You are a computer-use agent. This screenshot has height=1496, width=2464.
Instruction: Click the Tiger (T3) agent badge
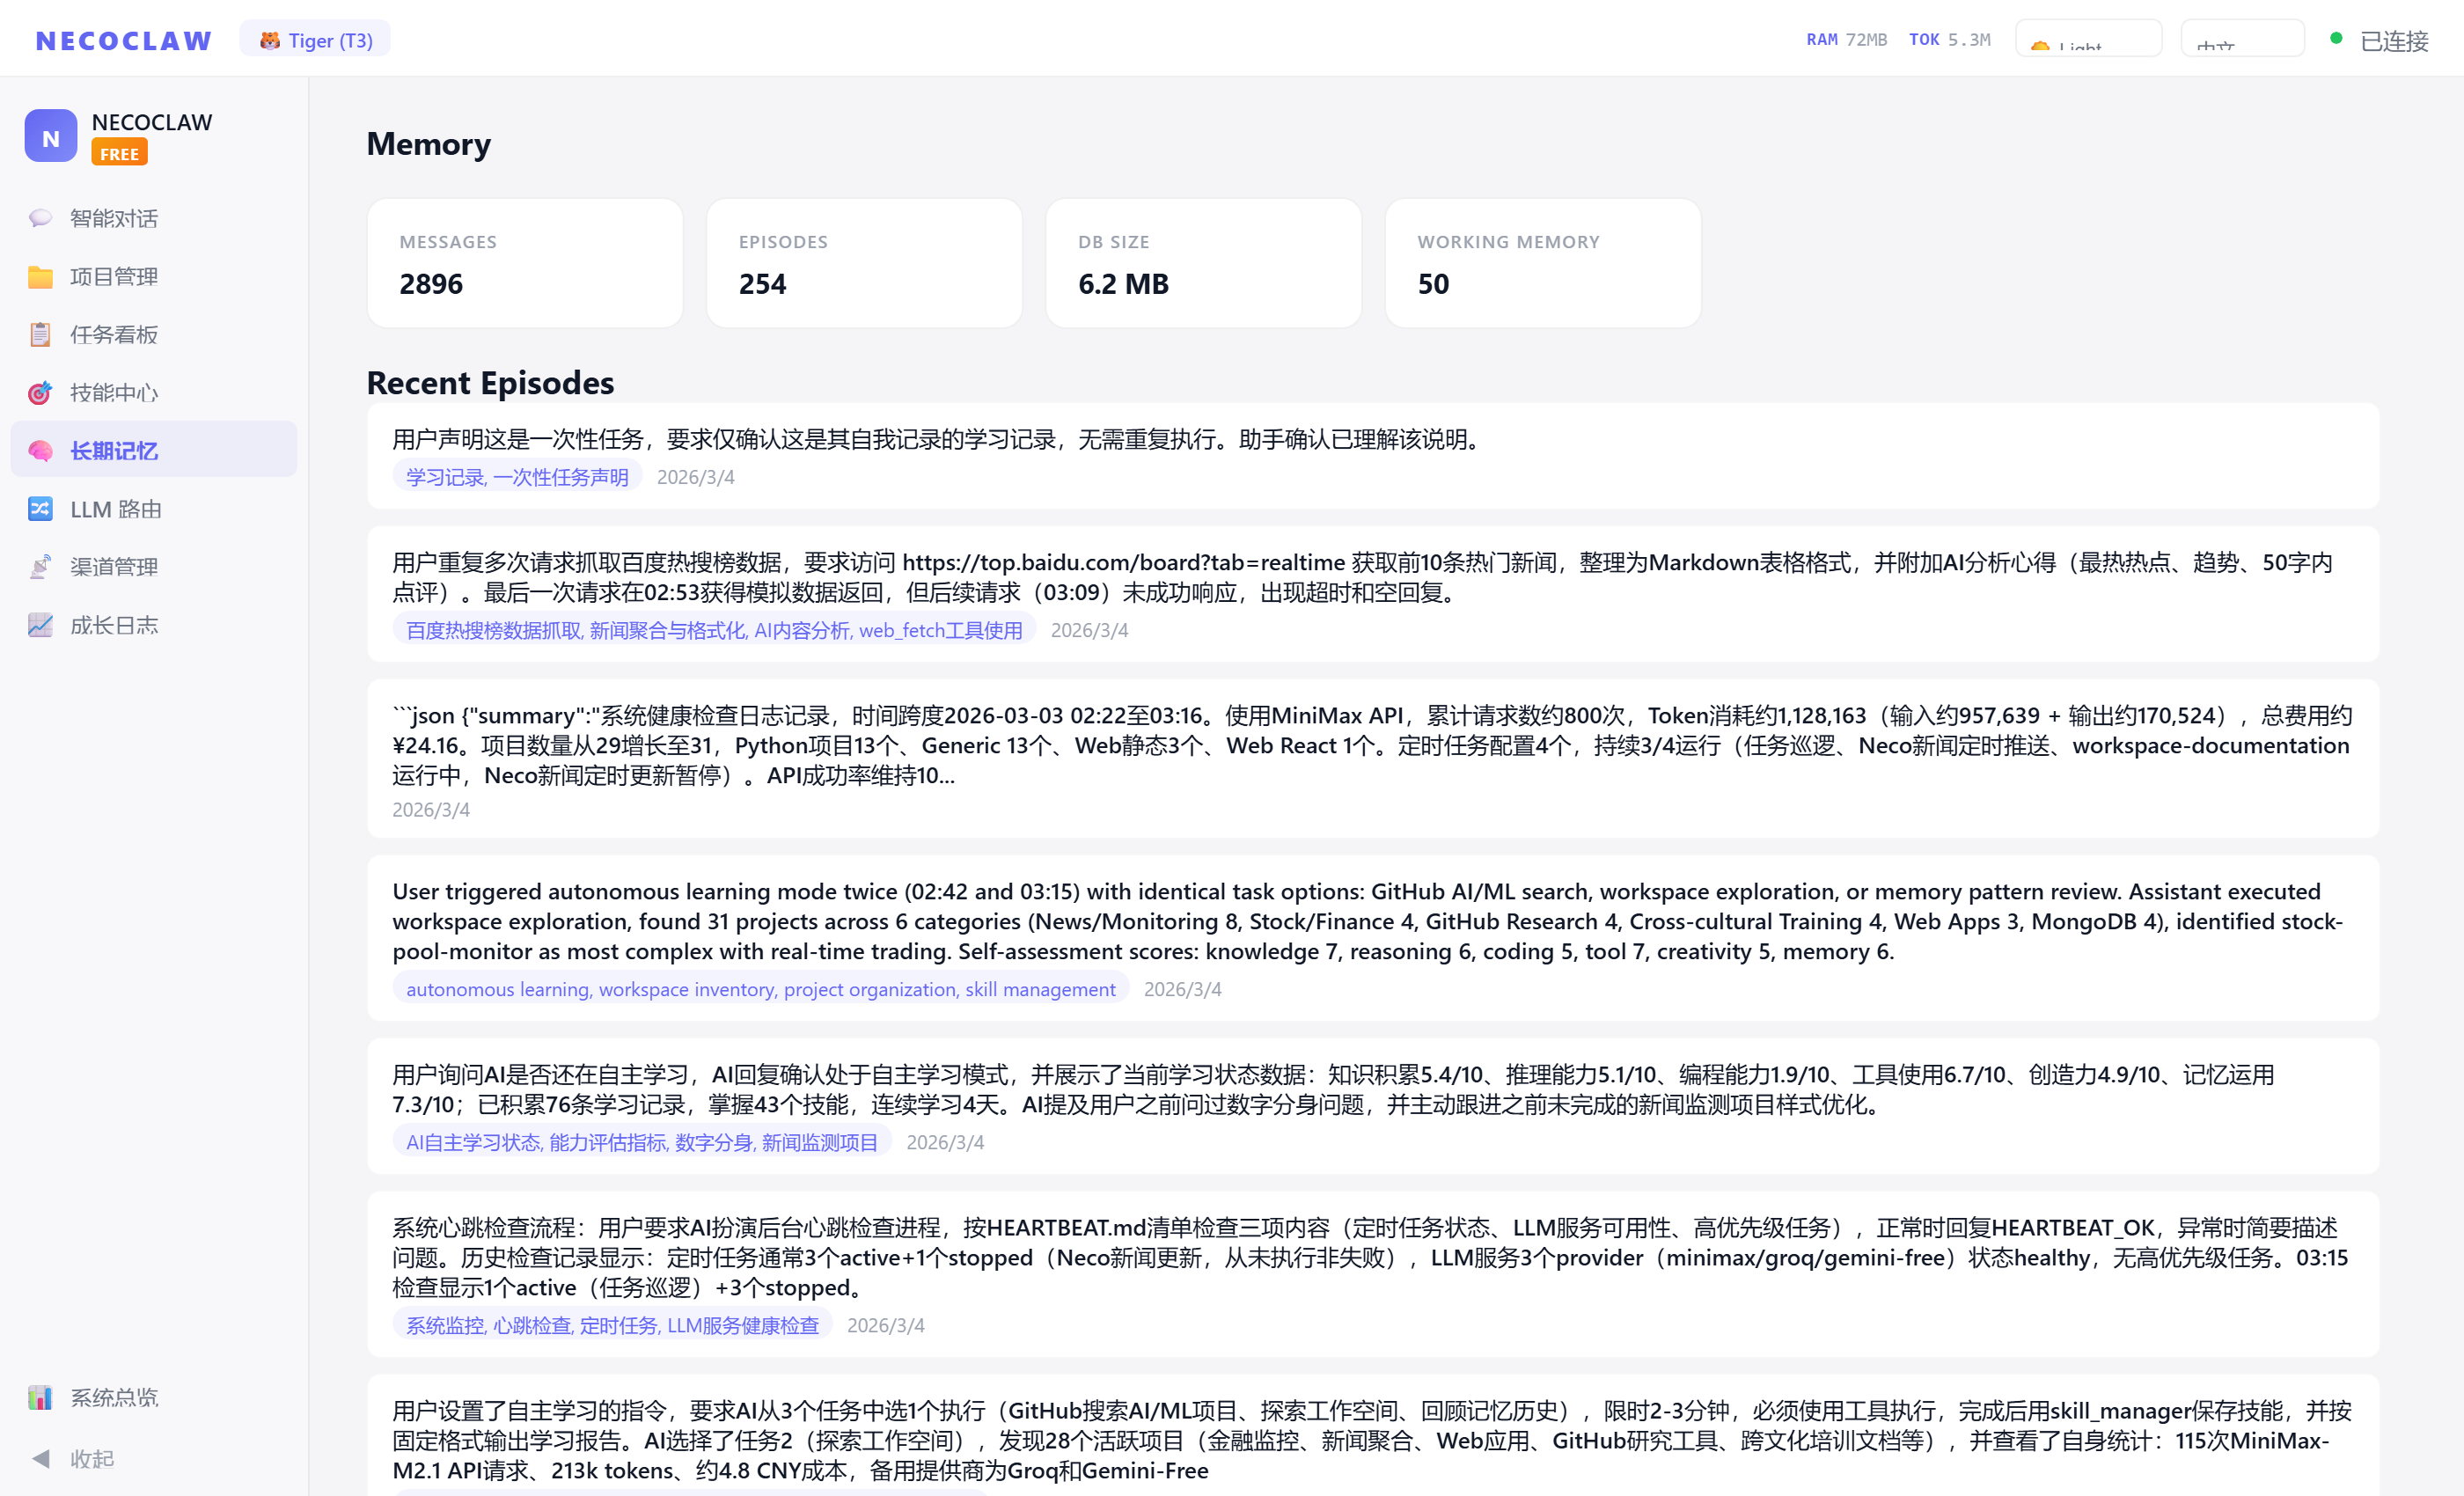[x=315, y=39]
